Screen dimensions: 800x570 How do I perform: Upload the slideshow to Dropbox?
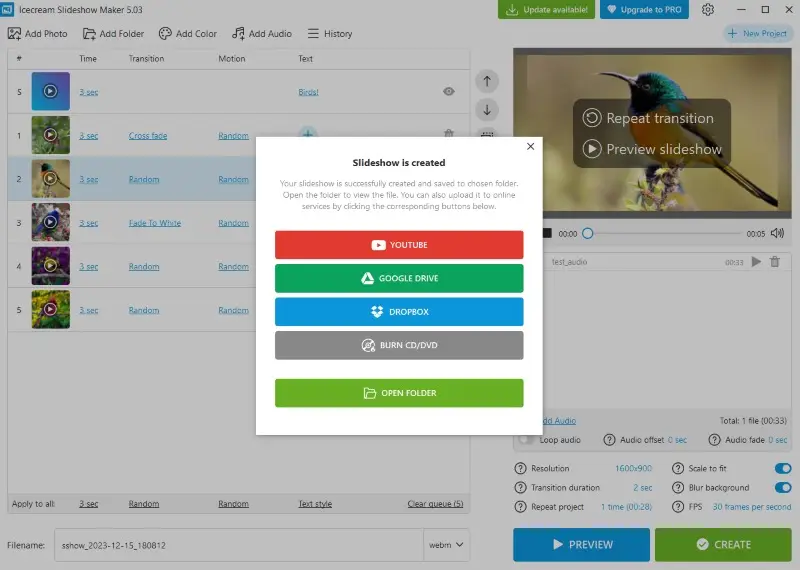[399, 312]
